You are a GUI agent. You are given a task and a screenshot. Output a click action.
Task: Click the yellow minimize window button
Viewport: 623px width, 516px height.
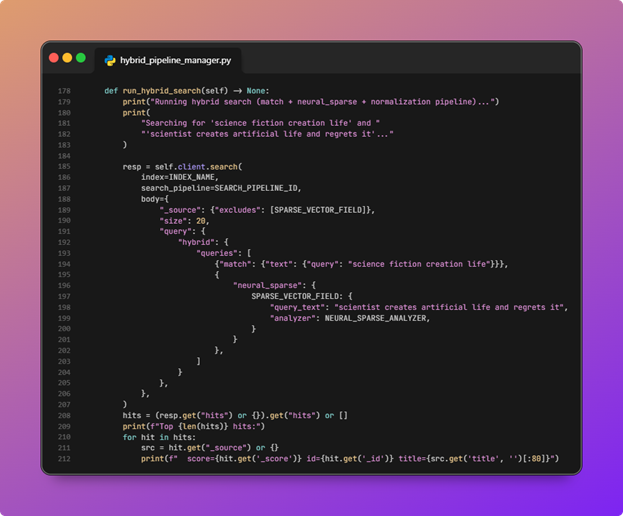[x=67, y=58]
